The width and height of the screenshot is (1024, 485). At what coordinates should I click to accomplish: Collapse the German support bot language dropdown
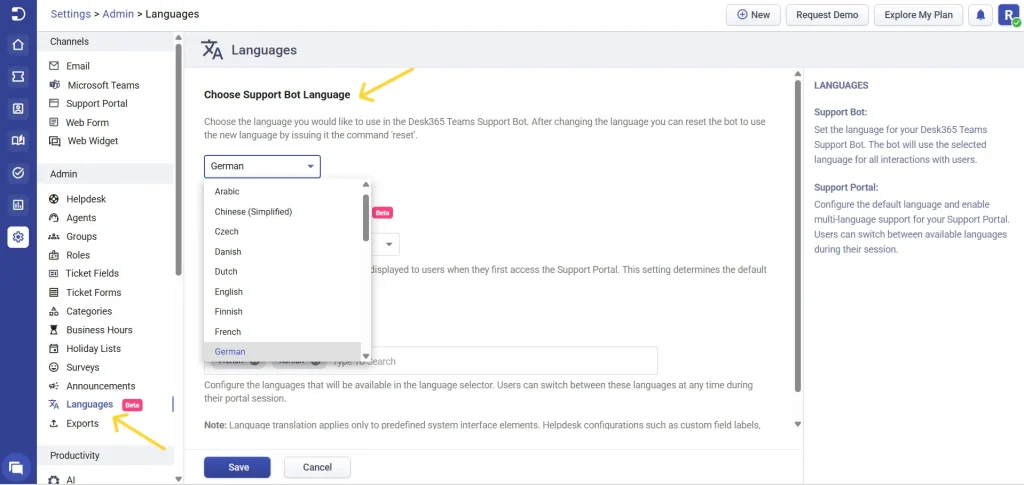coord(263,166)
